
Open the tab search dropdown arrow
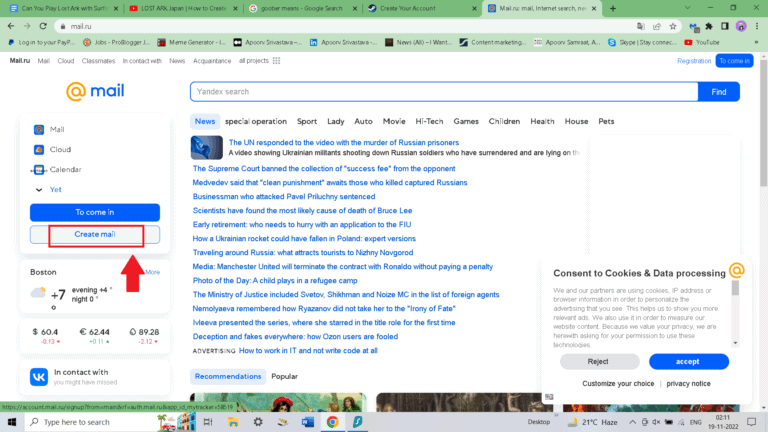688,8
